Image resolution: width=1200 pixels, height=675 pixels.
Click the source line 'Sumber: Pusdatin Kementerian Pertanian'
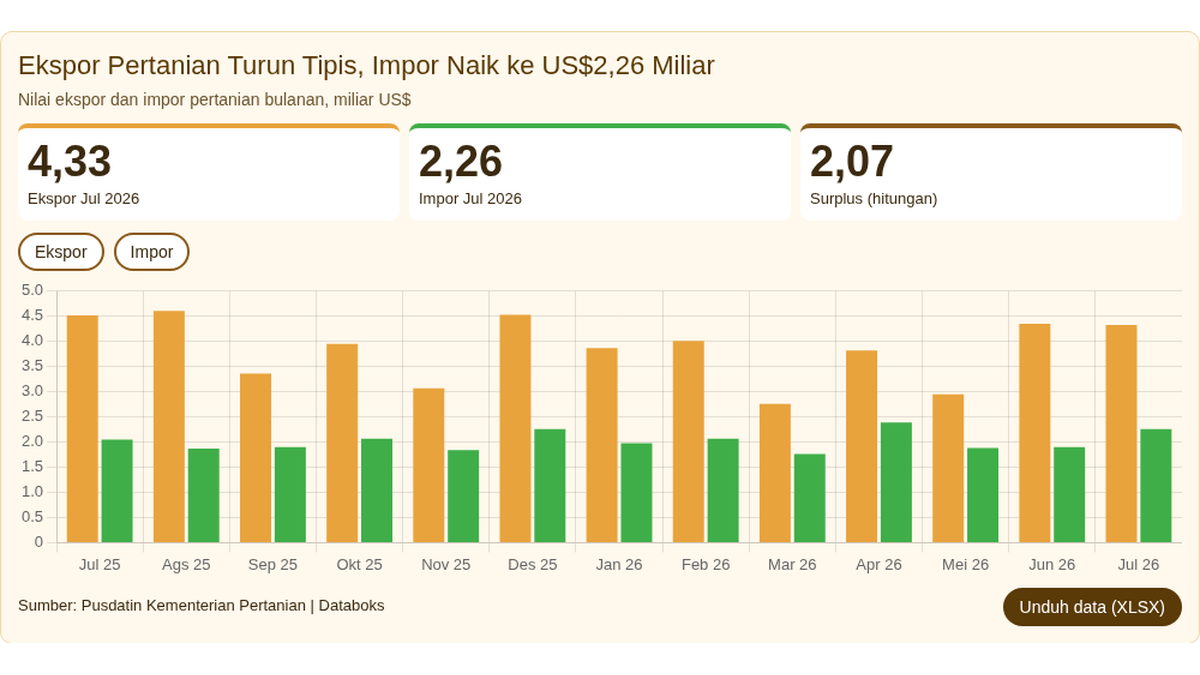pyautogui.click(x=201, y=605)
